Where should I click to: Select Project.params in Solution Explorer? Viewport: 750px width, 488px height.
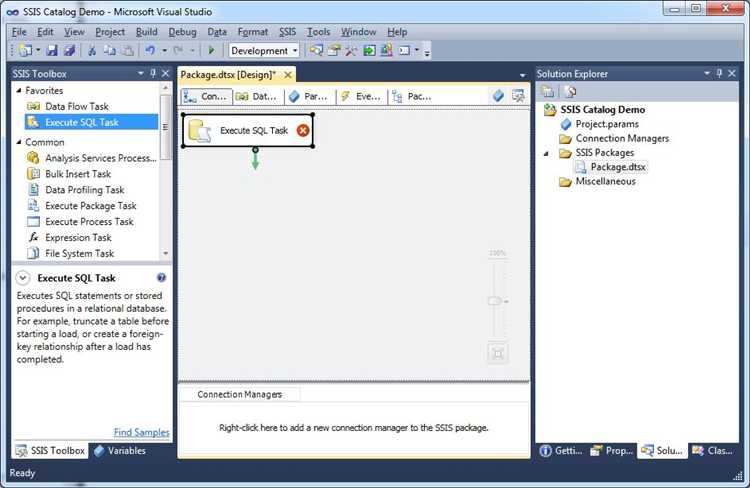point(607,124)
